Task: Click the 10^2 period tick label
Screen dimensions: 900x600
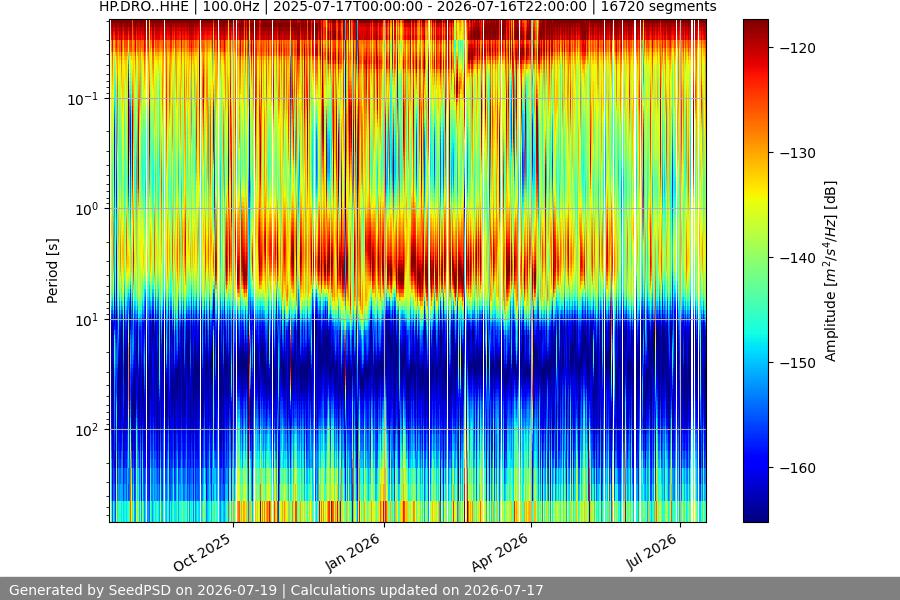Action: (x=86, y=431)
